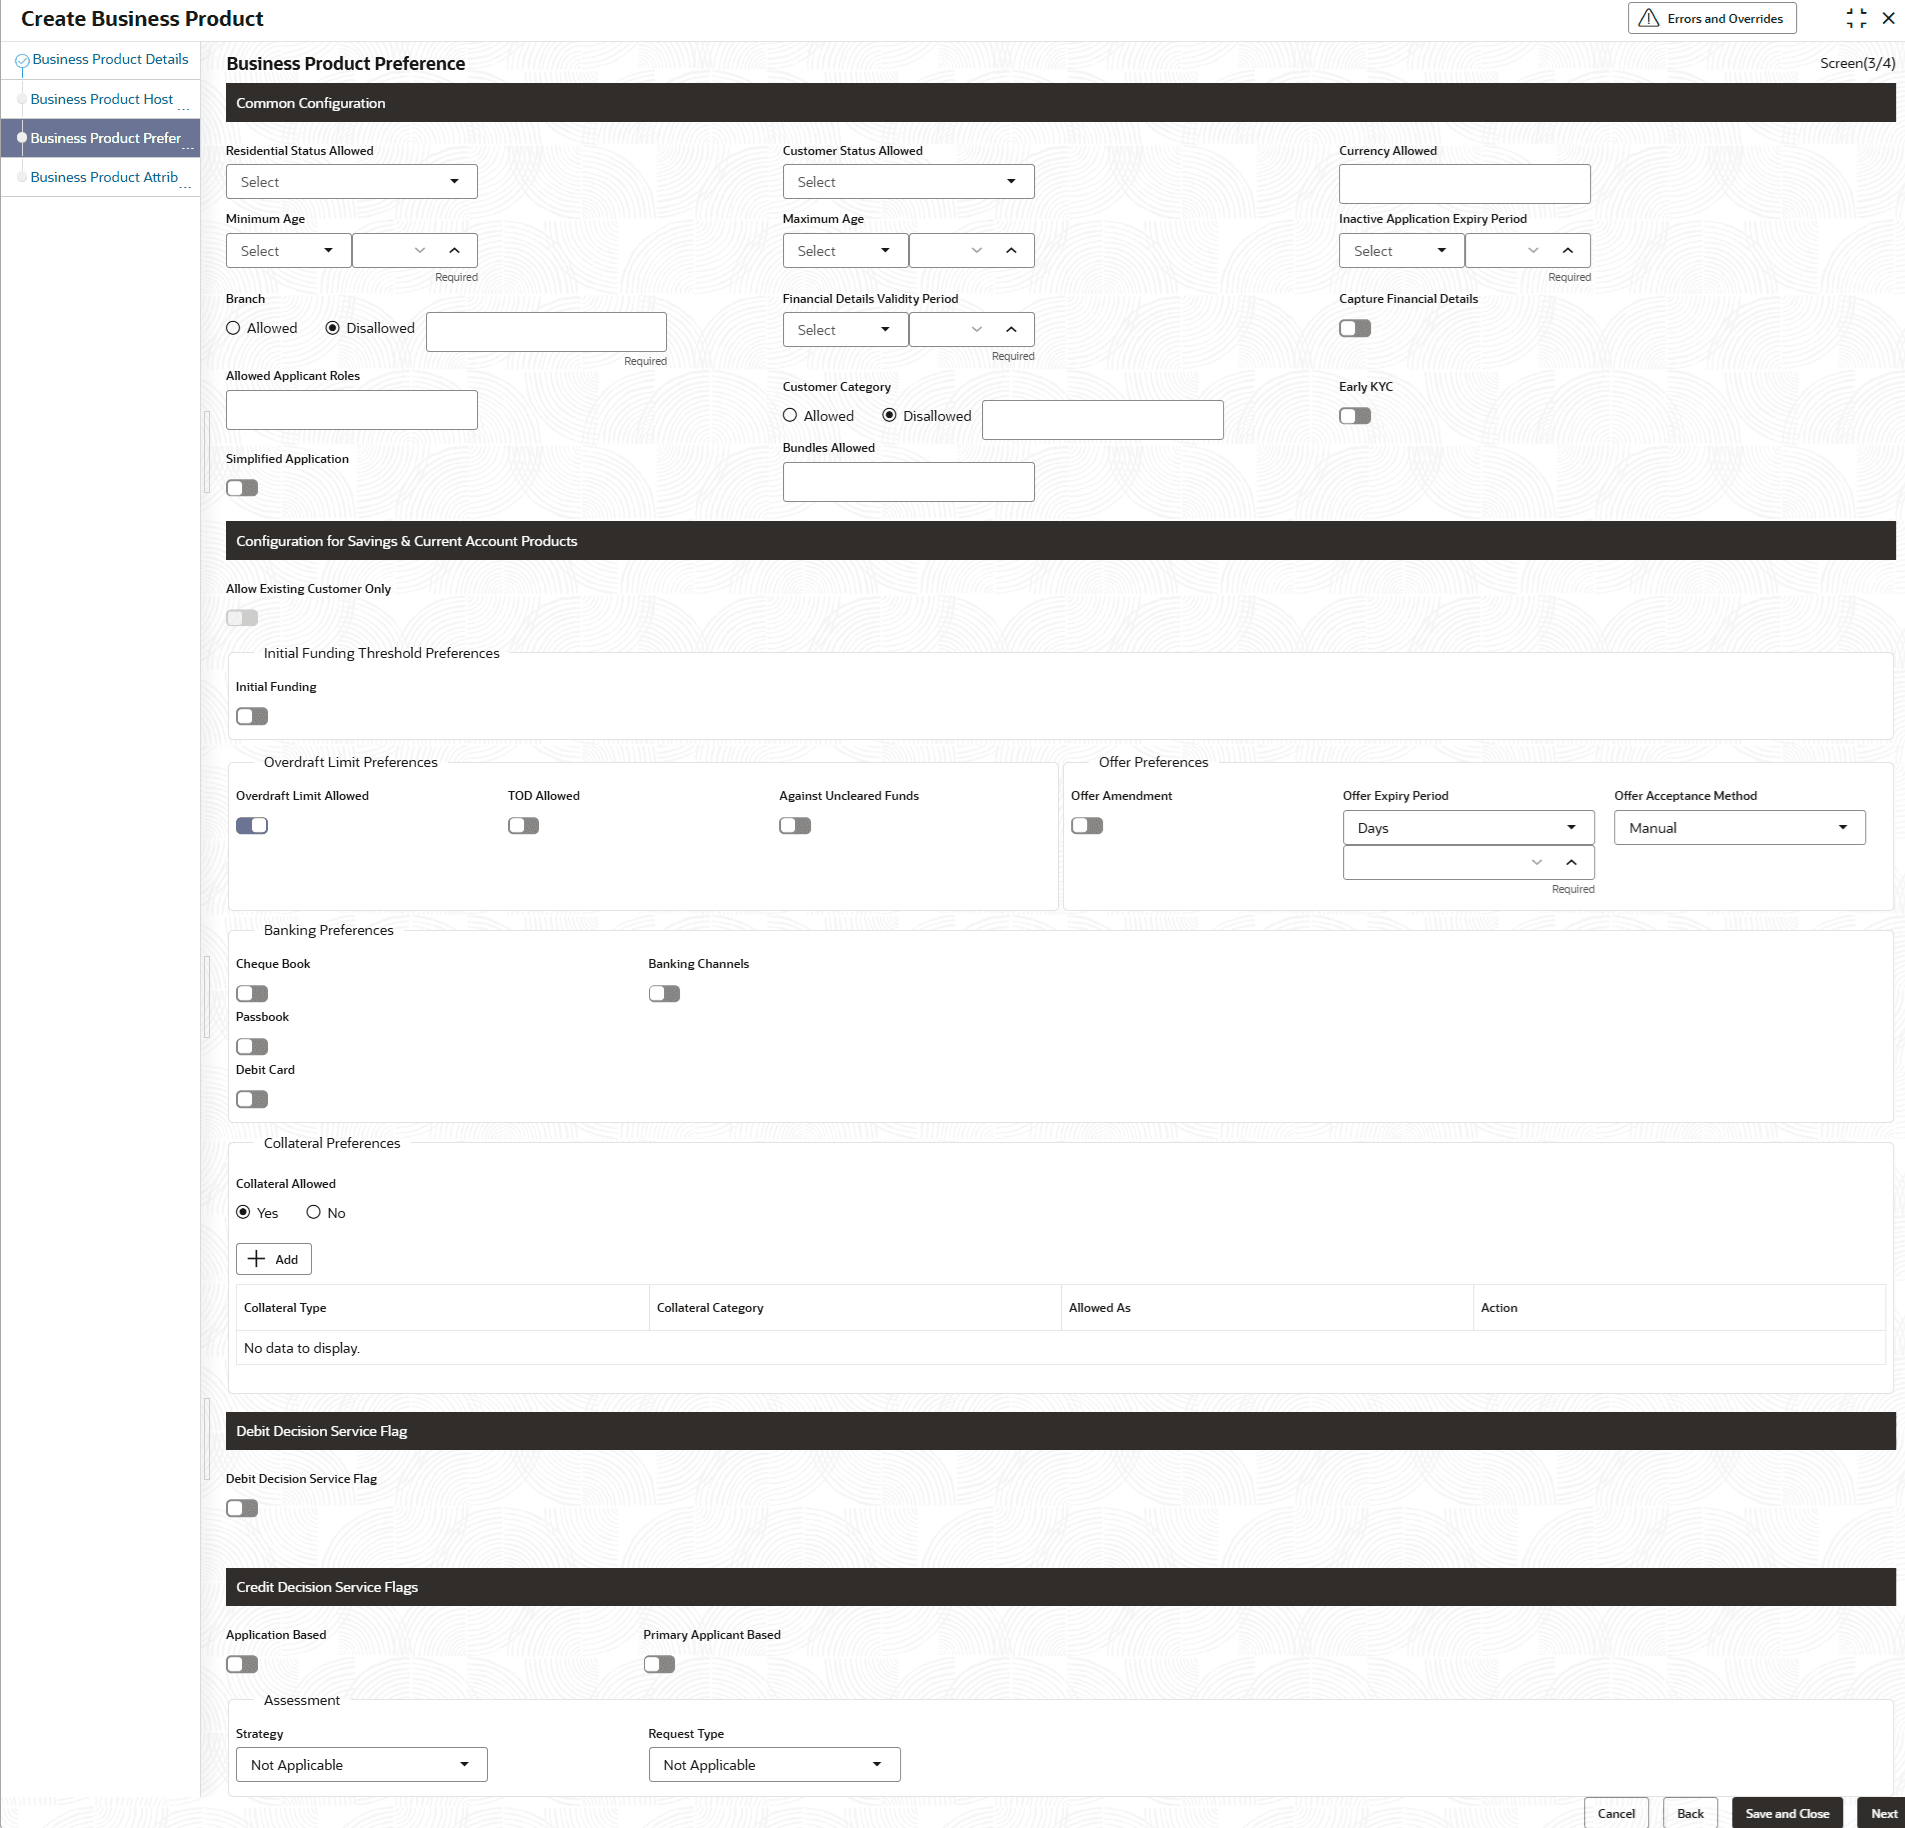Click the Currency Allowed input field

click(x=1464, y=184)
